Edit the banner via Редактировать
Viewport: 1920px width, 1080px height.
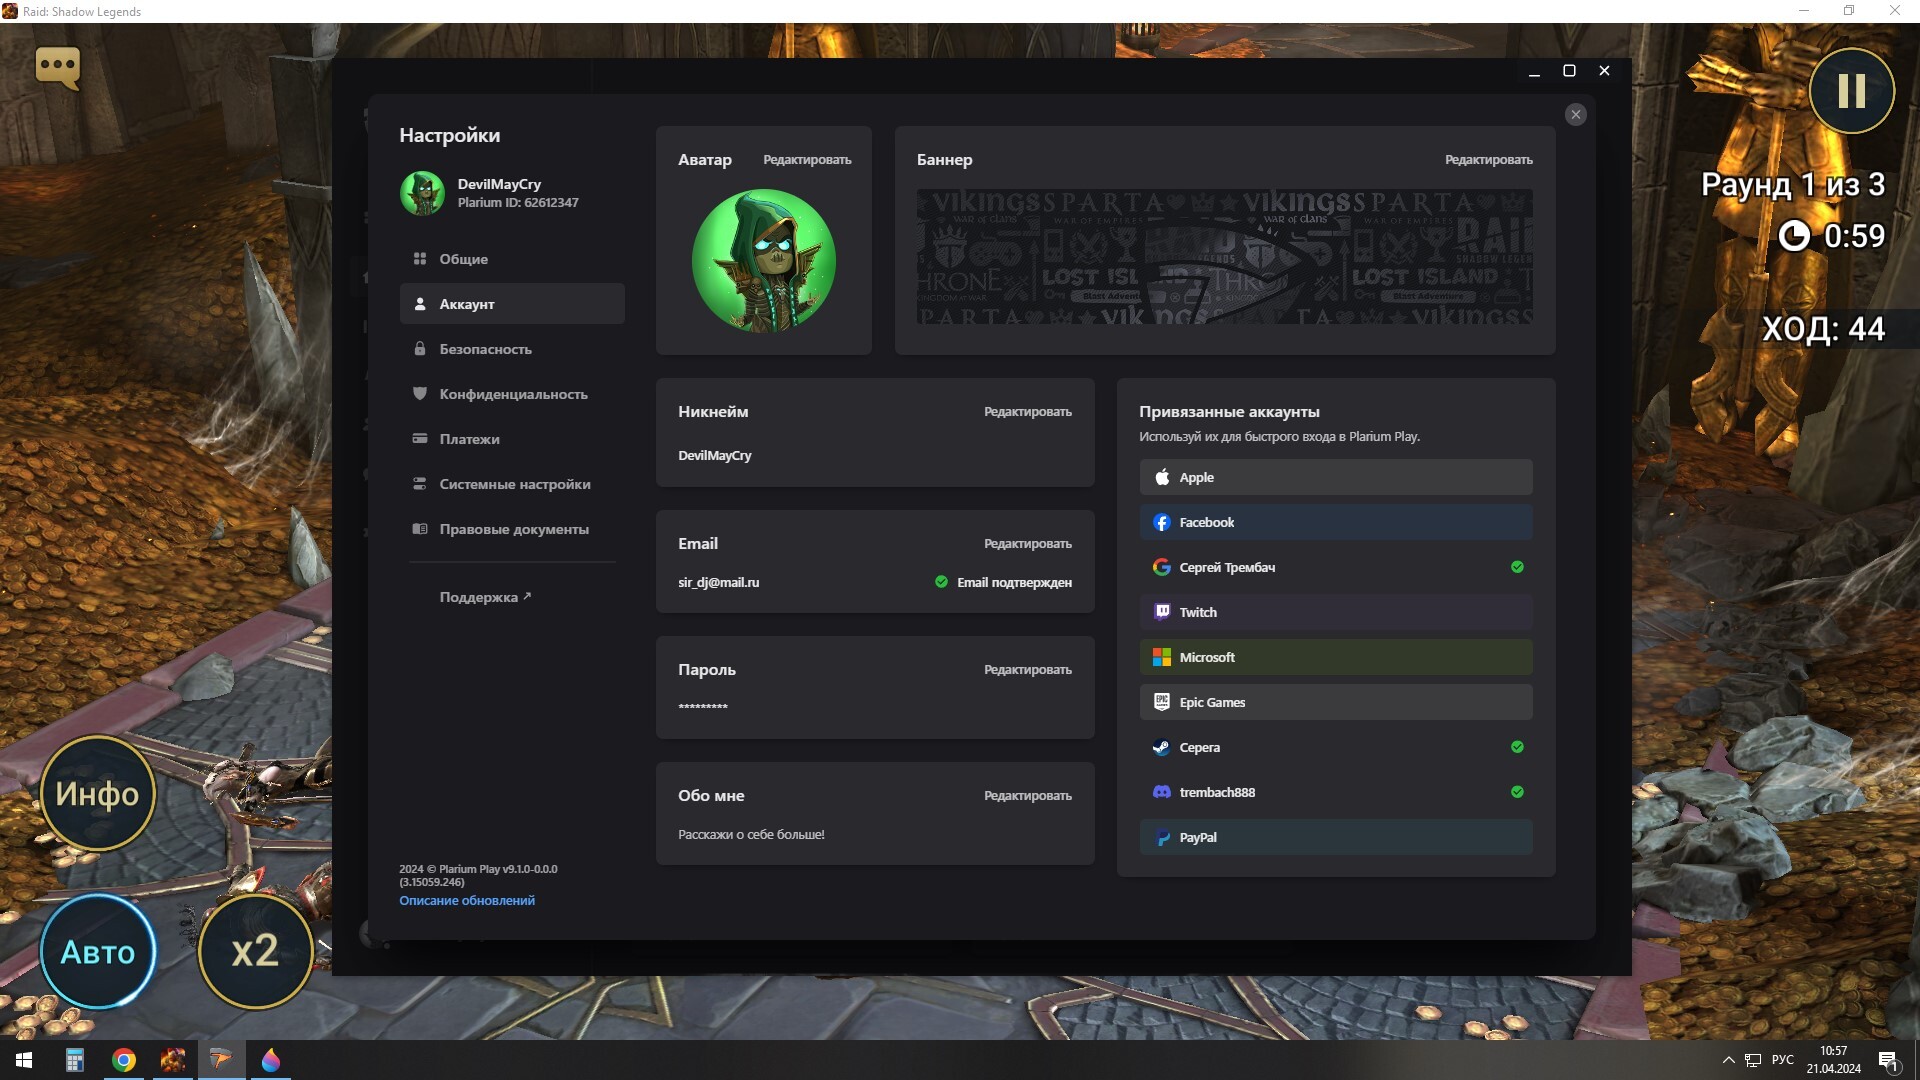click(1488, 160)
